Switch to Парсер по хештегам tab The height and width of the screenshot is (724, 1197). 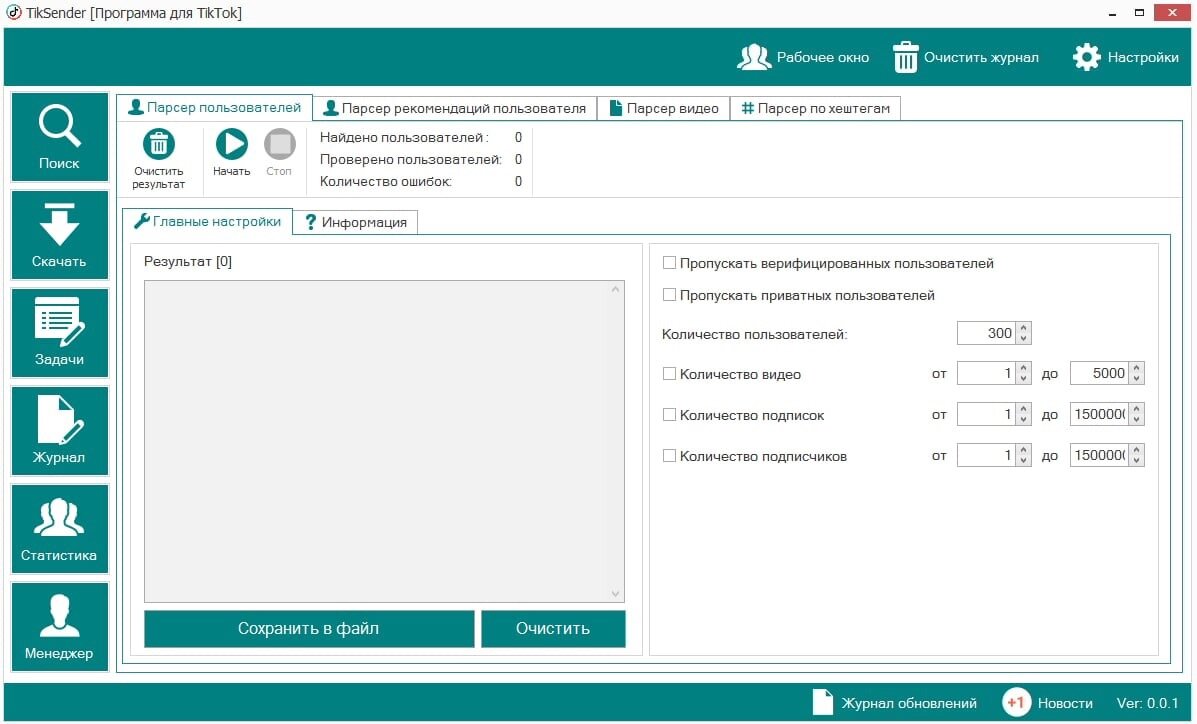click(815, 108)
